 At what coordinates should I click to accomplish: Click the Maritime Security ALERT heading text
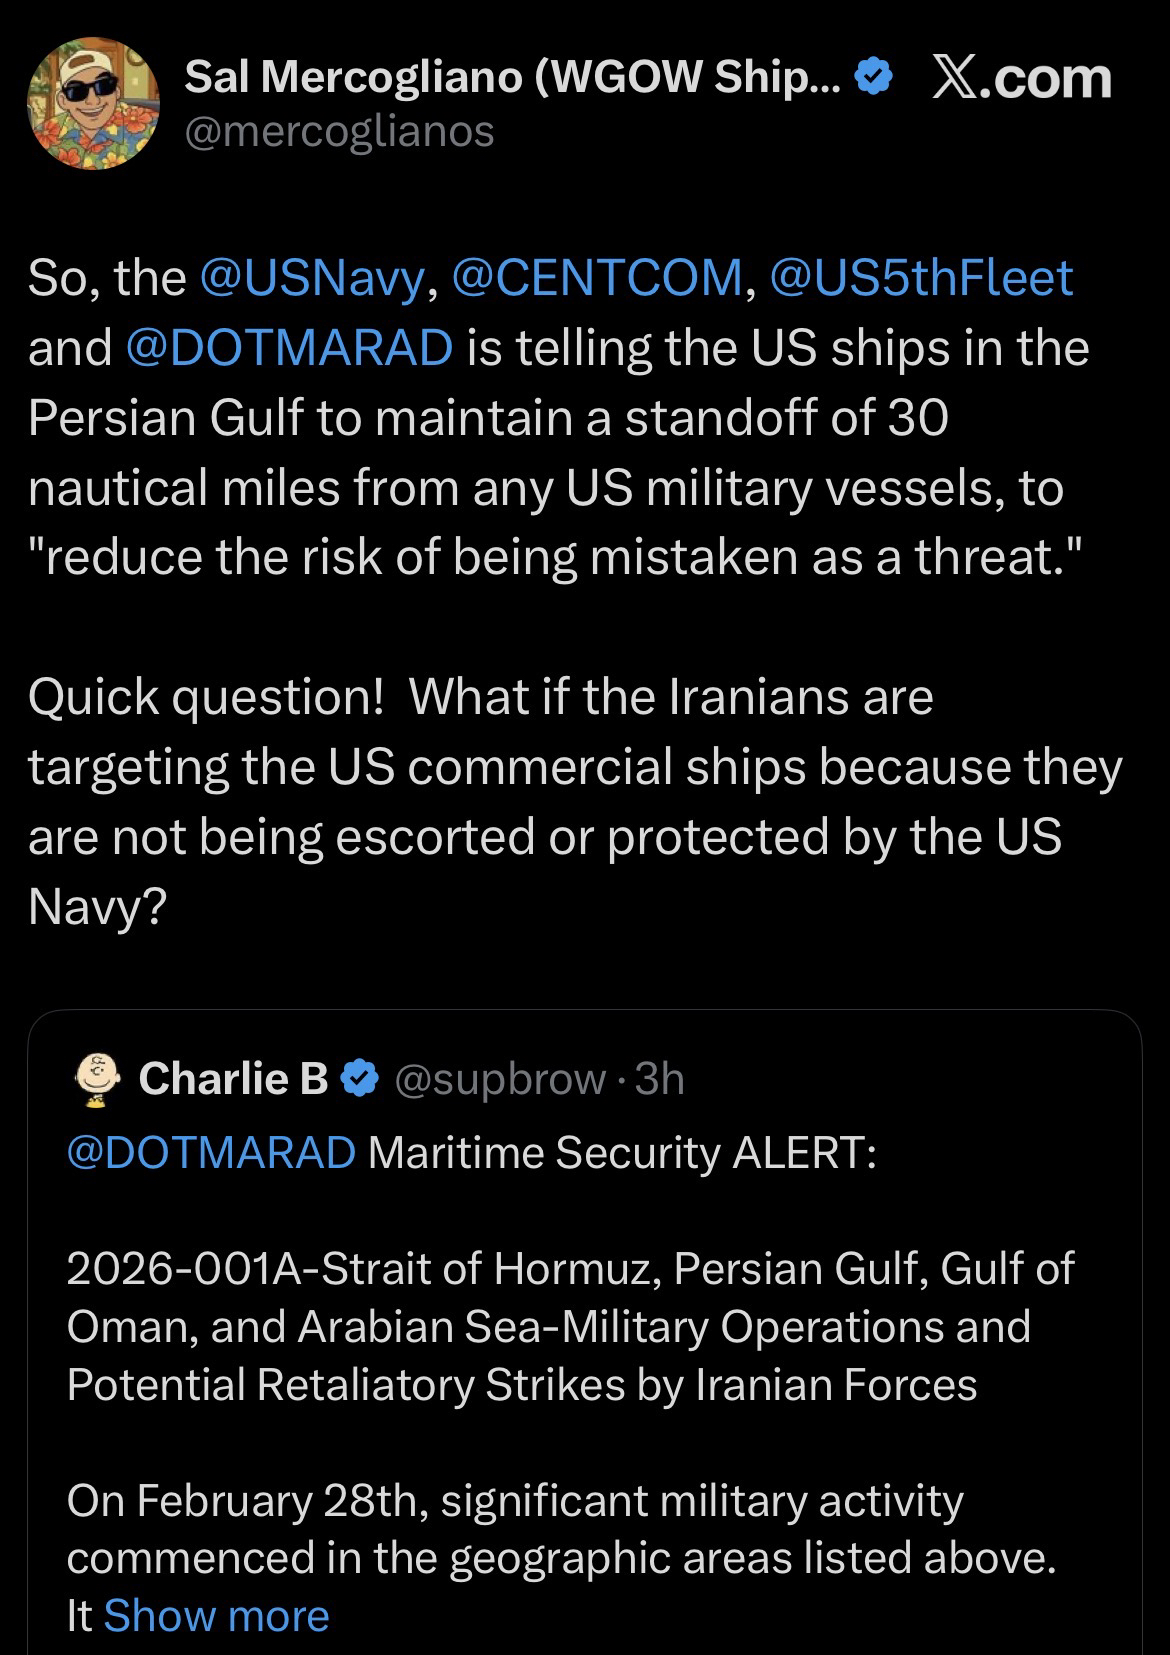pyautogui.click(x=622, y=1152)
